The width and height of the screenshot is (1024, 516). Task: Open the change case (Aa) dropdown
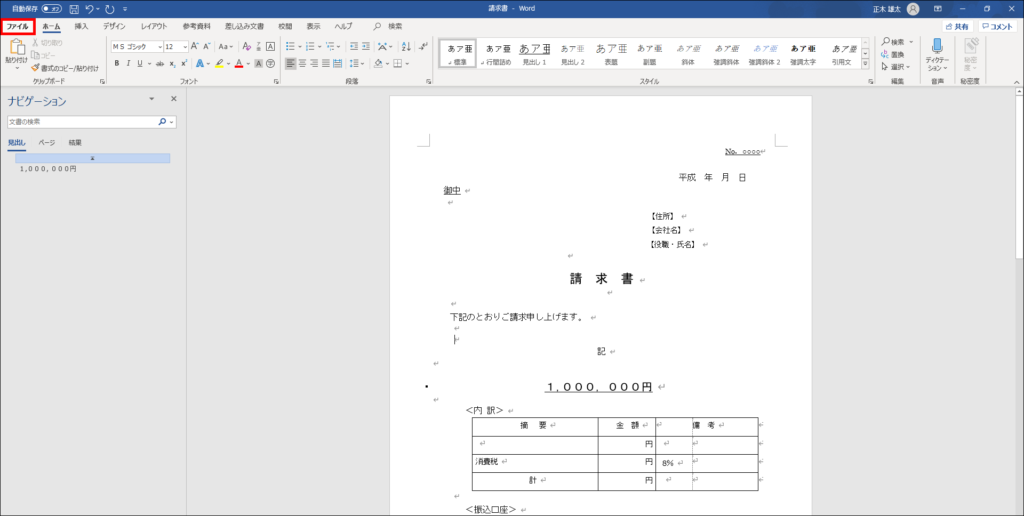[x=226, y=46]
